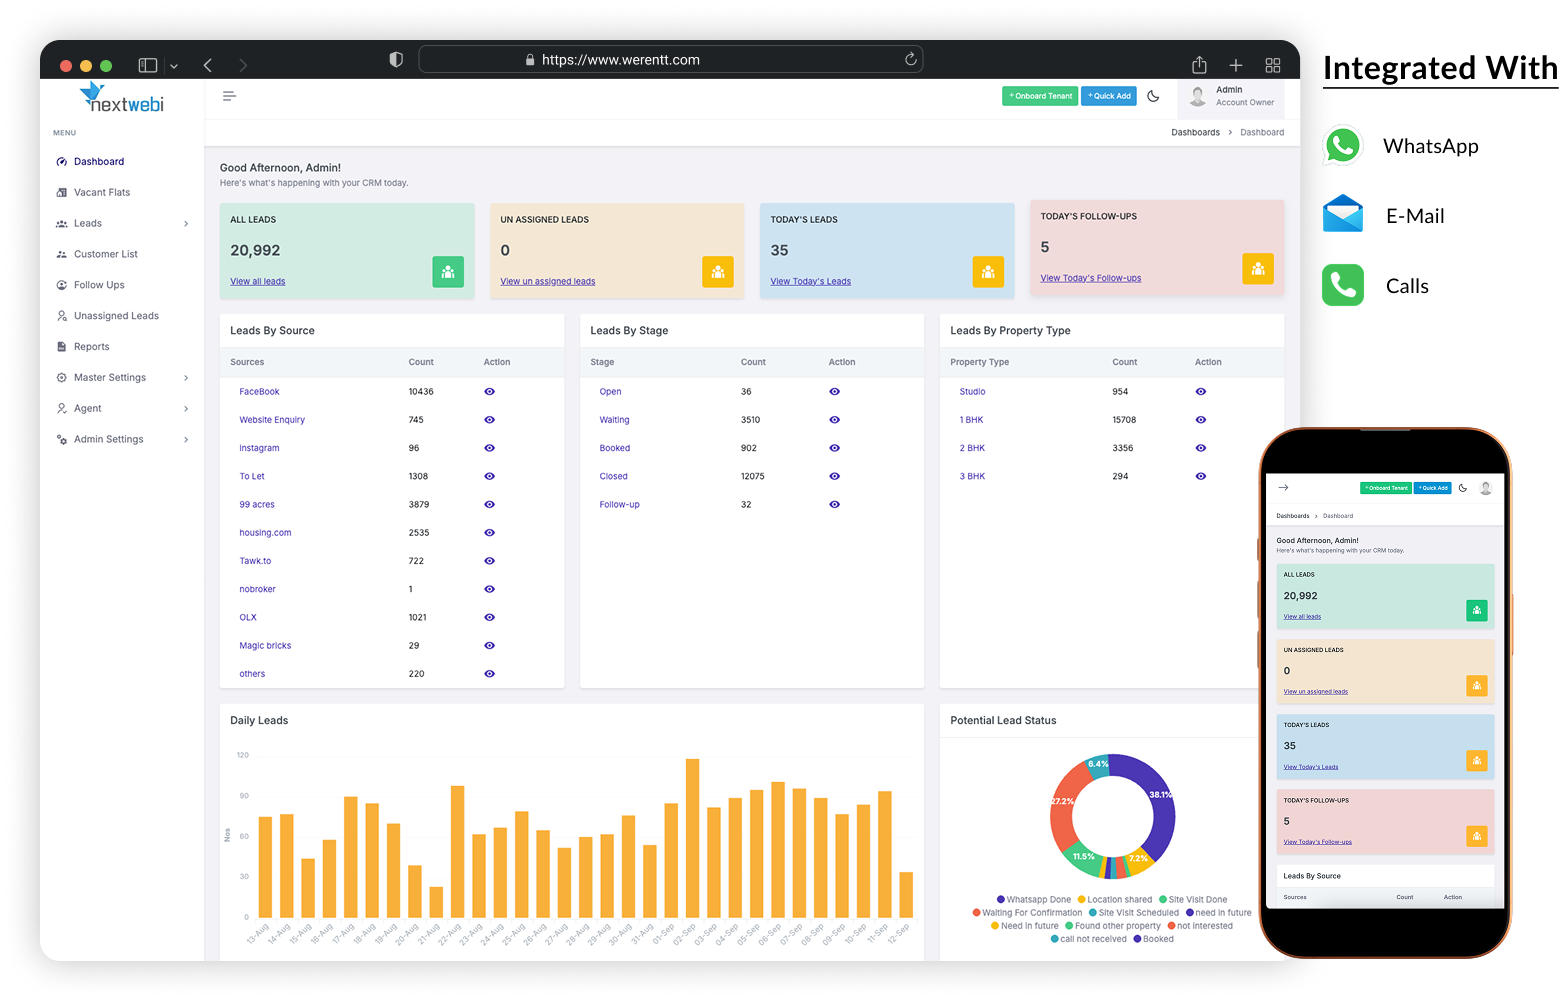Click the green phone call icon
1559x1001 pixels.
pos(1342,286)
